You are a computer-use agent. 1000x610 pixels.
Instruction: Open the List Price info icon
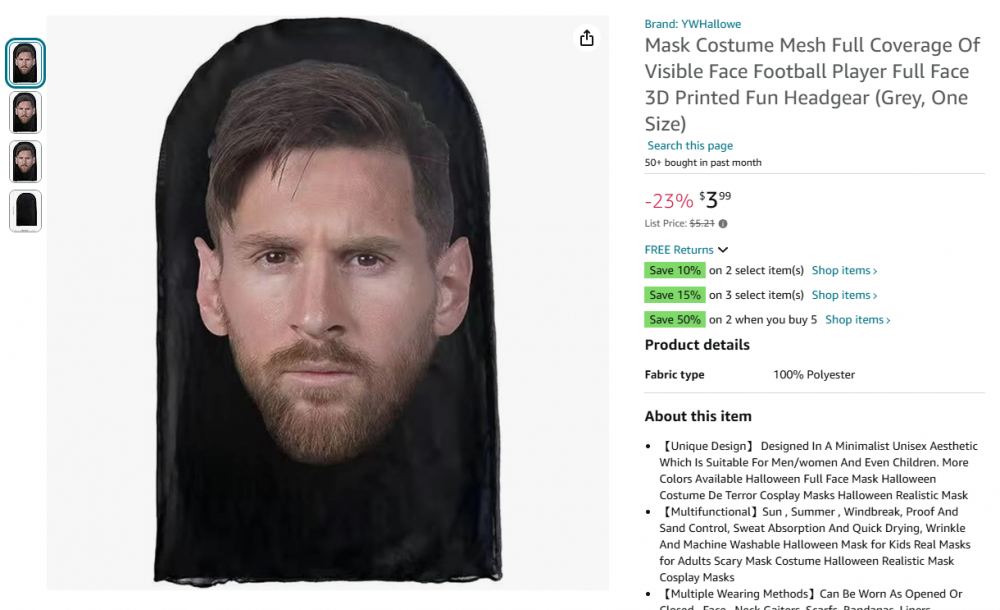(723, 224)
